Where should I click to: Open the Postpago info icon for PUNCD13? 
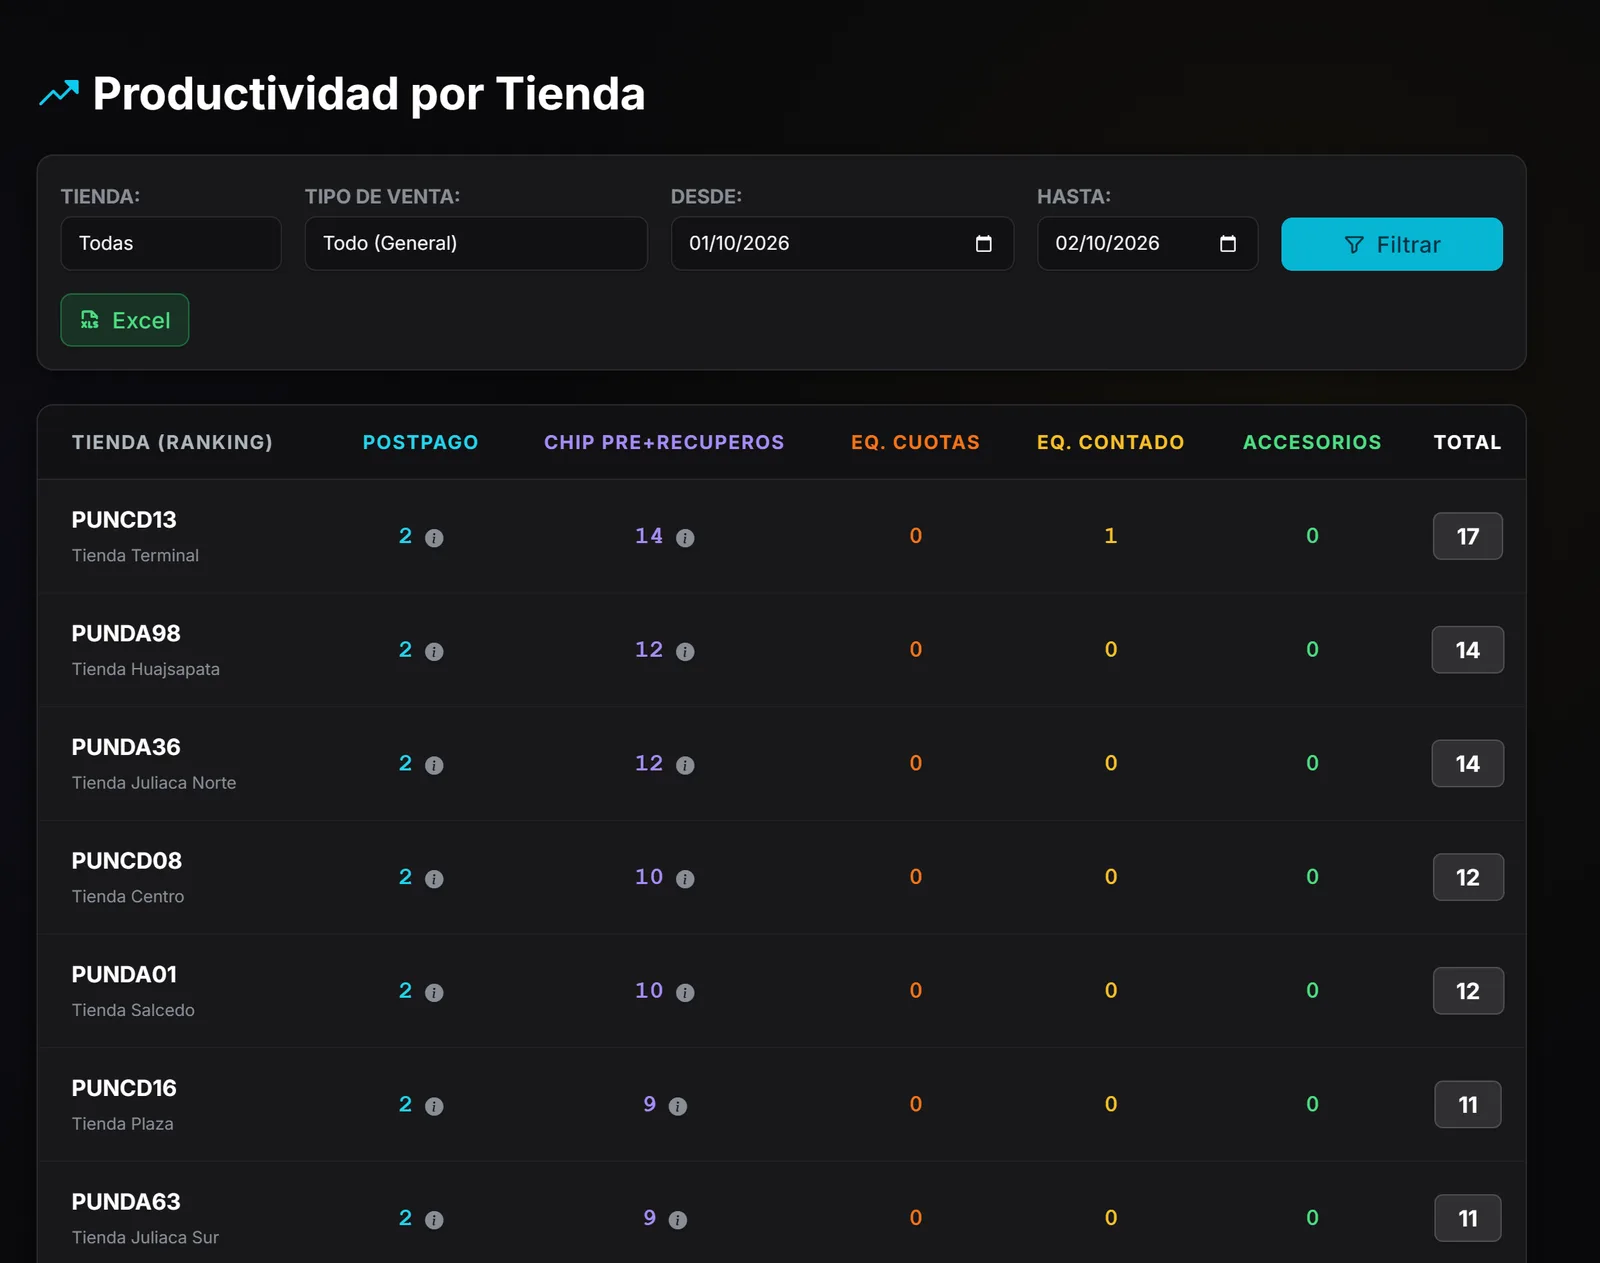coord(434,538)
